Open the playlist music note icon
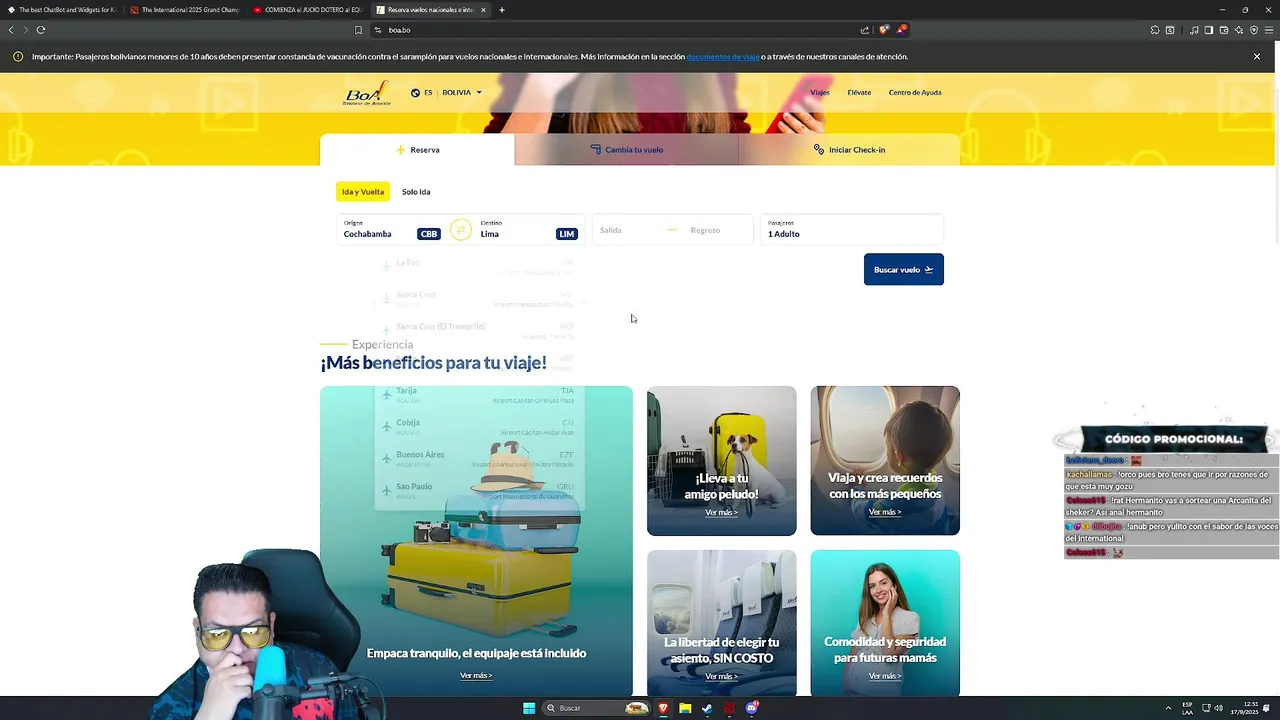Screen dimensions: 1280x720 pos(1194,30)
